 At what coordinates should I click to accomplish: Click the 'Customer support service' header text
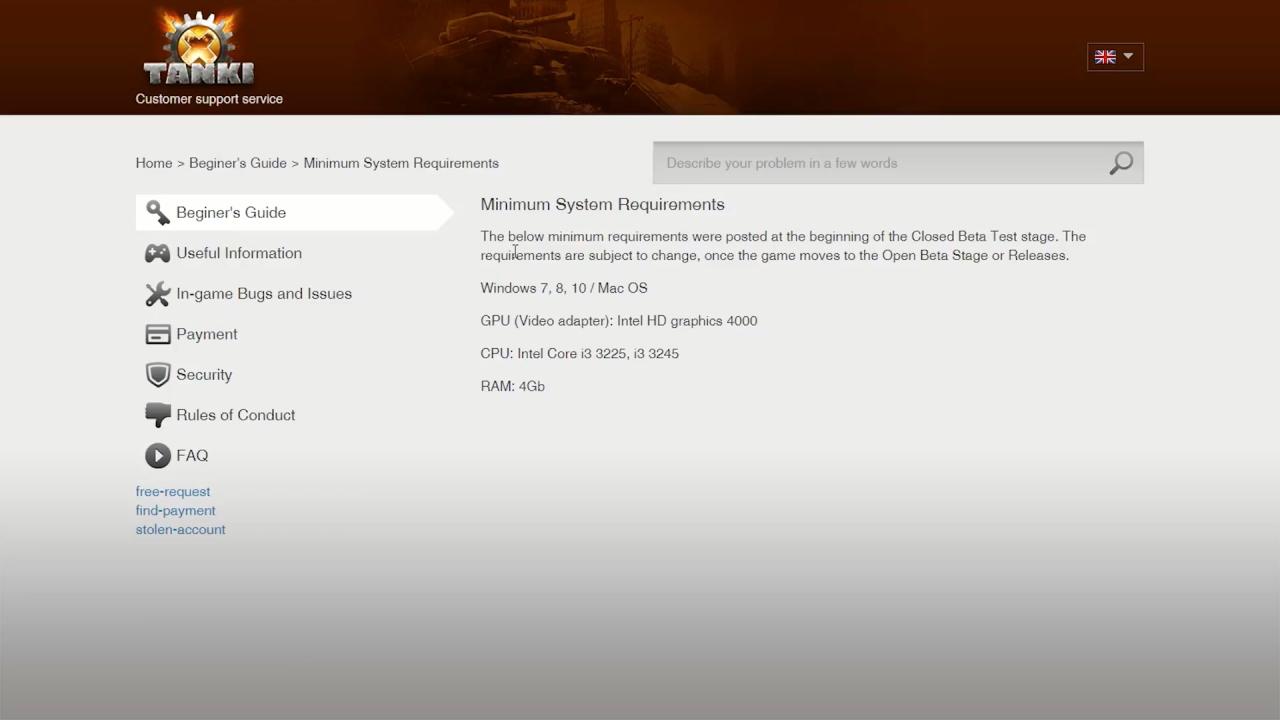(x=209, y=99)
